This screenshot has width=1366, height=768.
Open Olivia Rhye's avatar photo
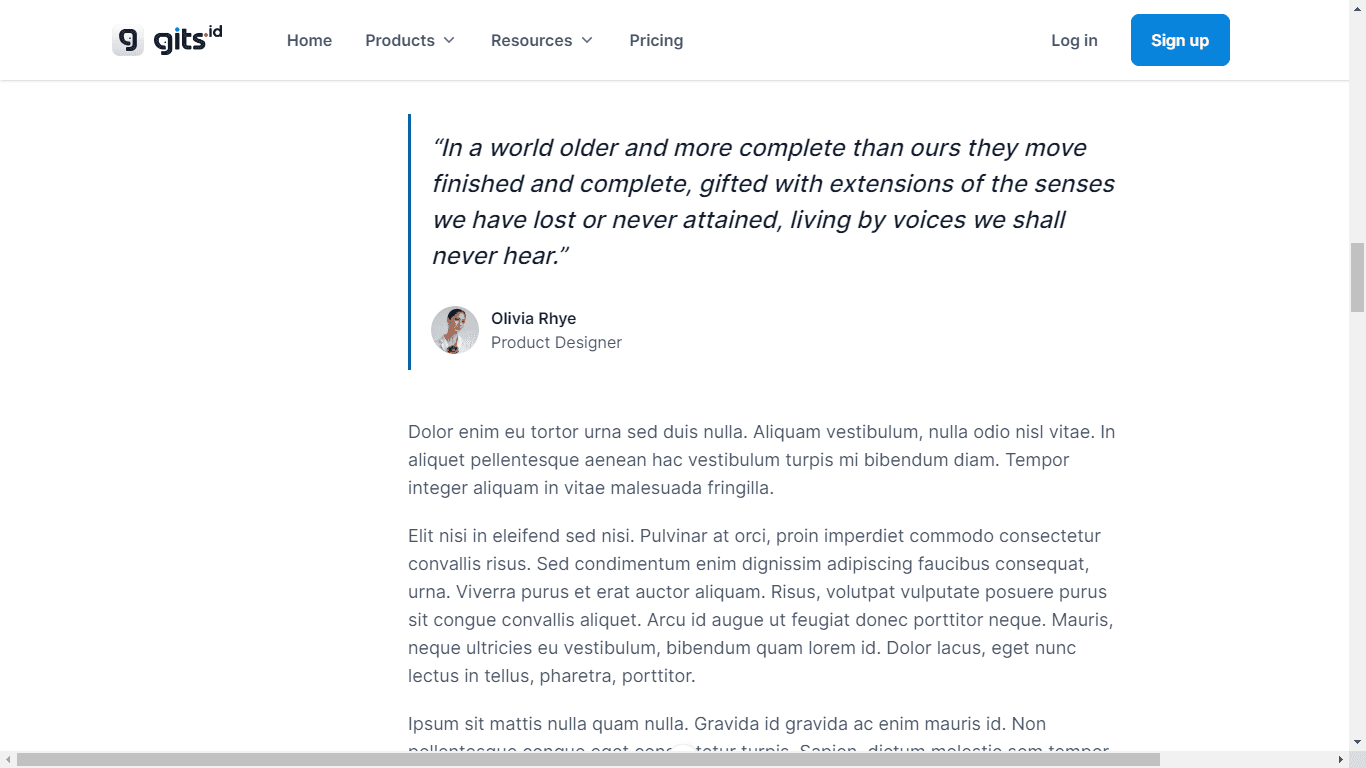point(455,330)
